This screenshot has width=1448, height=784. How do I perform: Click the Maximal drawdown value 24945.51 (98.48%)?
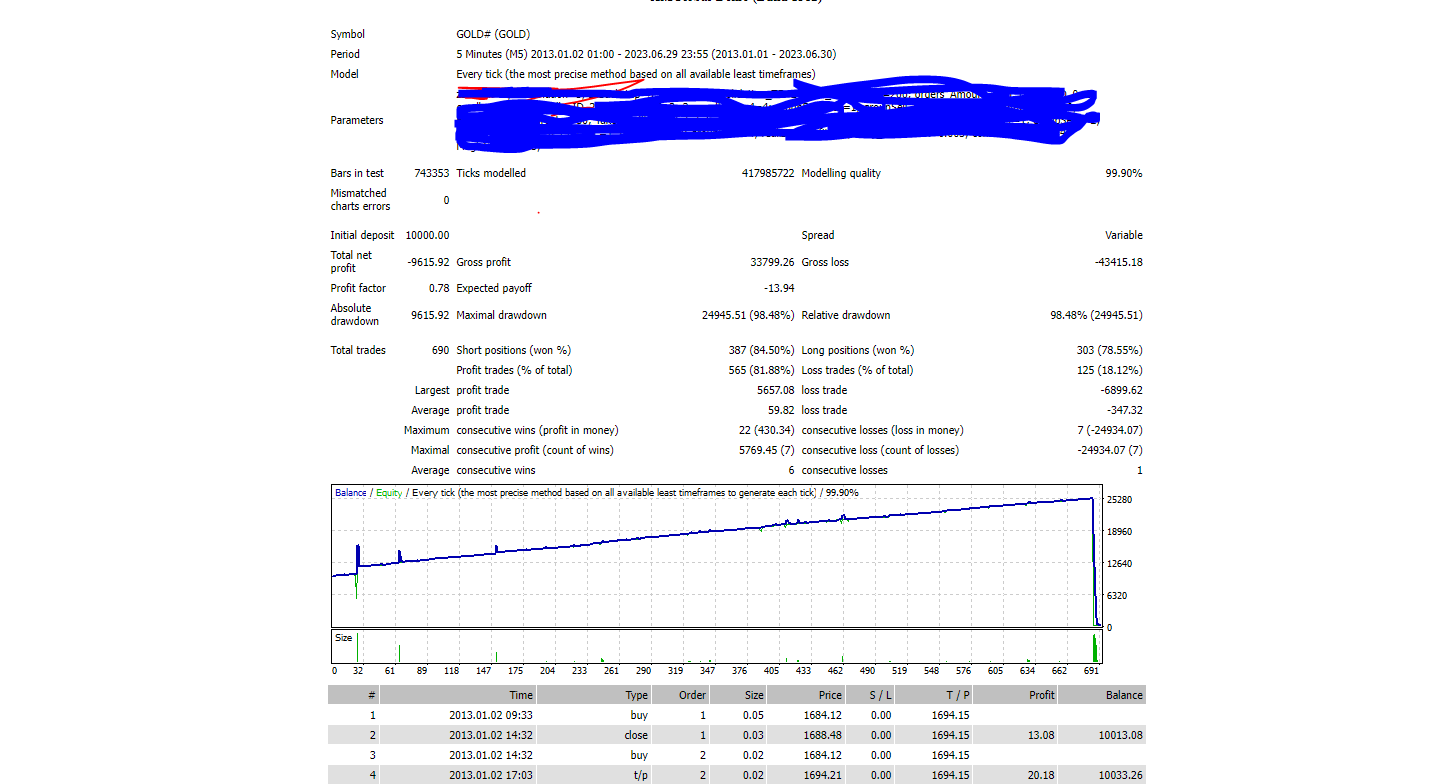click(748, 315)
